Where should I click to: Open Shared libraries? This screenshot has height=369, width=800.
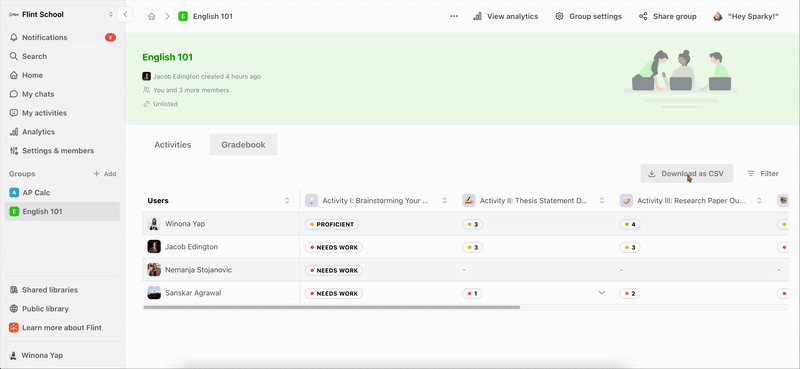(62, 290)
